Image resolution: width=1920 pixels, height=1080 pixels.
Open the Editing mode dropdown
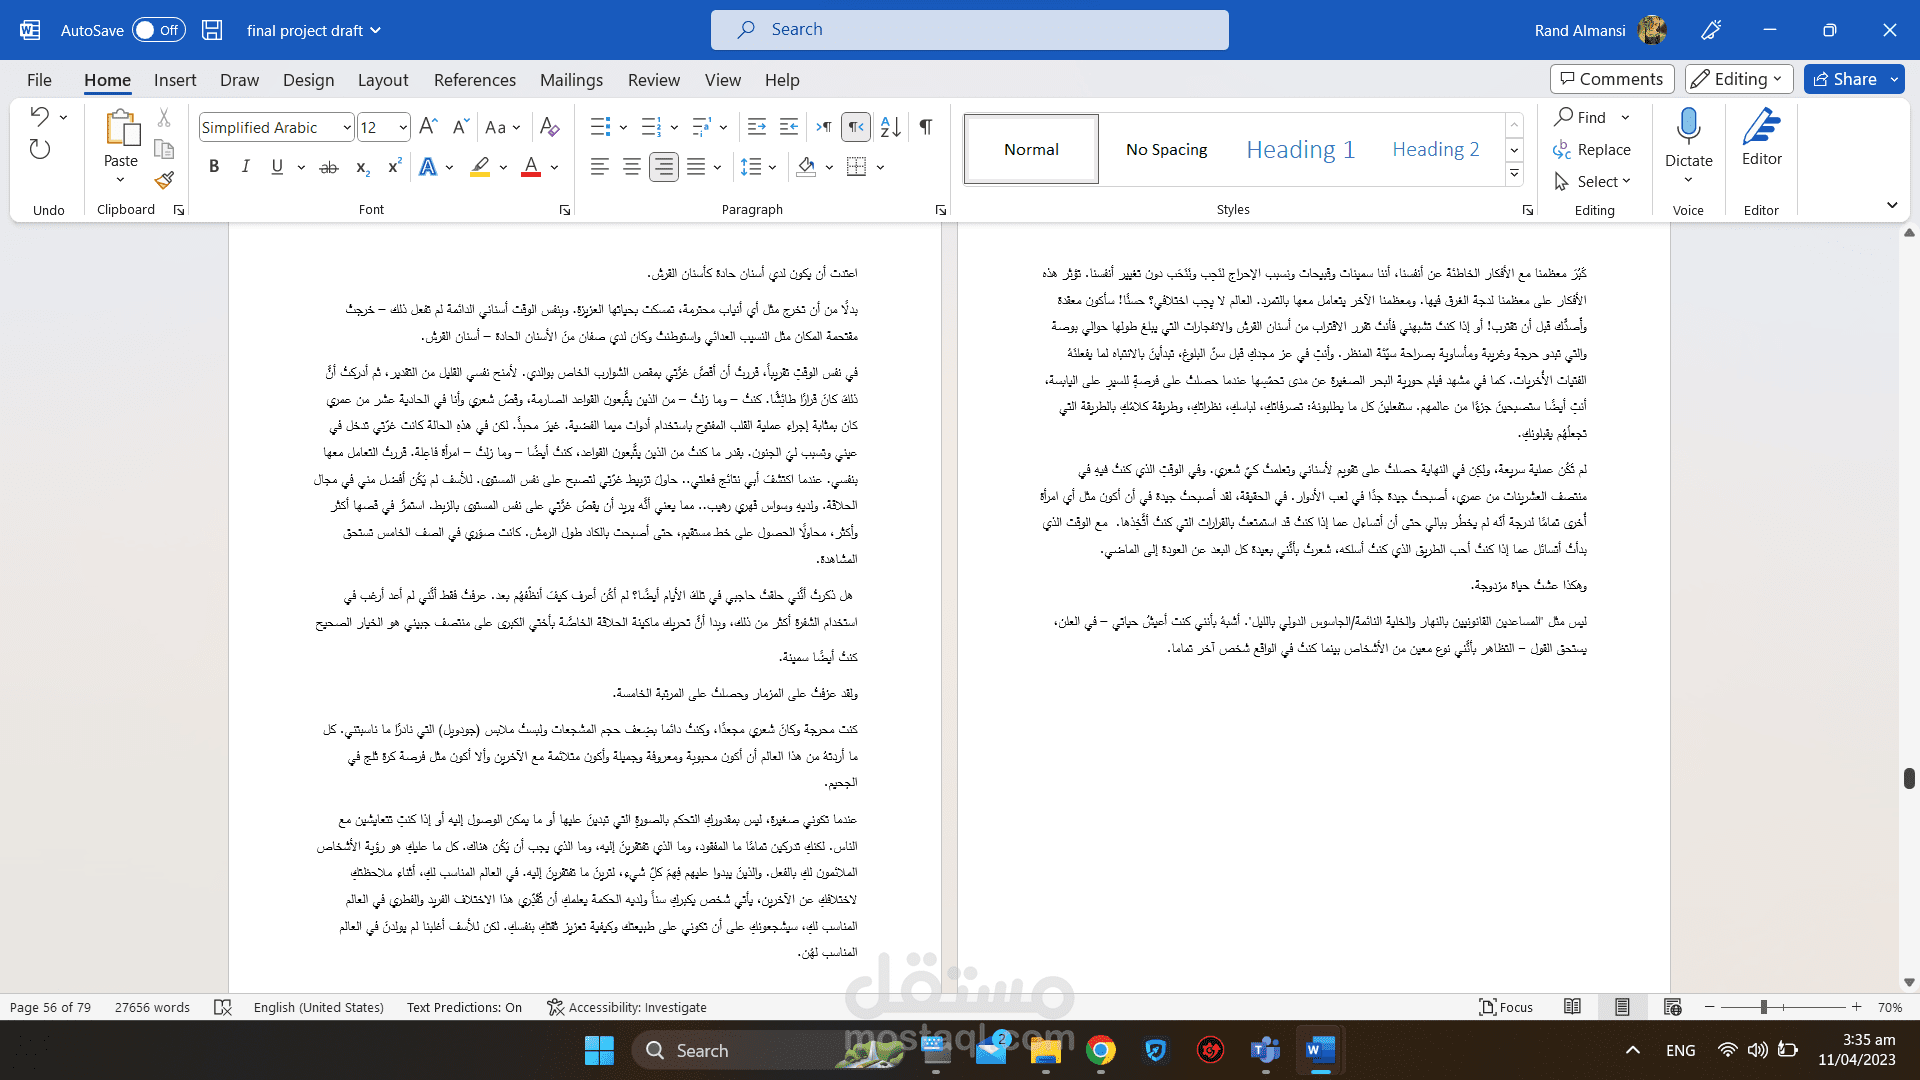[x=1739, y=79]
